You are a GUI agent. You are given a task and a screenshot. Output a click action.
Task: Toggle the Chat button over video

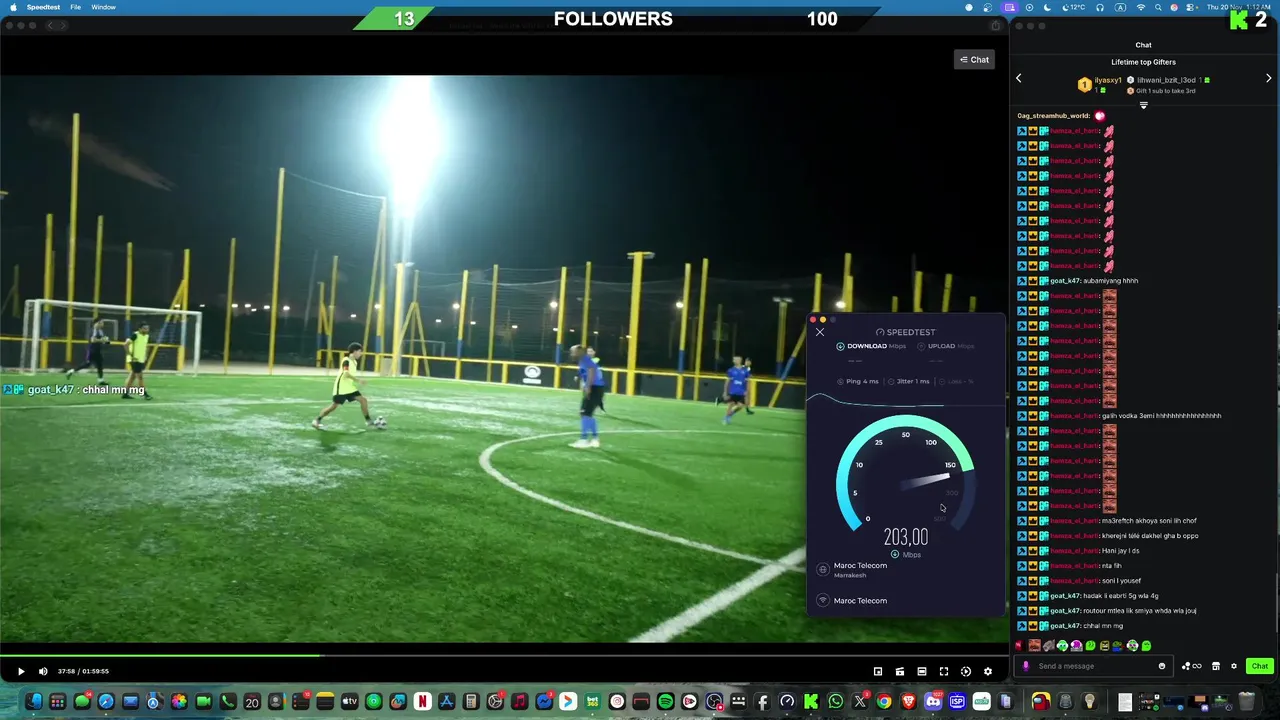coord(974,60)
